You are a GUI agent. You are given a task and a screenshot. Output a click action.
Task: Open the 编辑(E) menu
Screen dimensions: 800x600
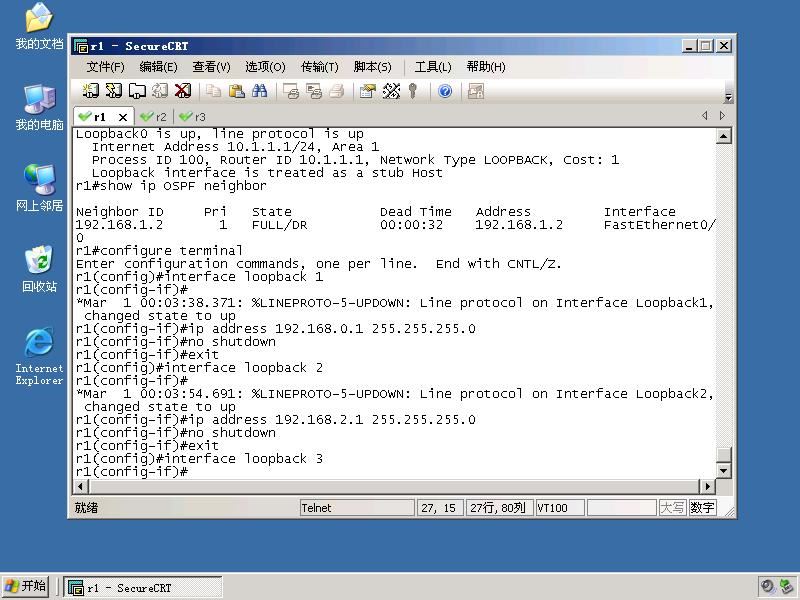(158, 67)
